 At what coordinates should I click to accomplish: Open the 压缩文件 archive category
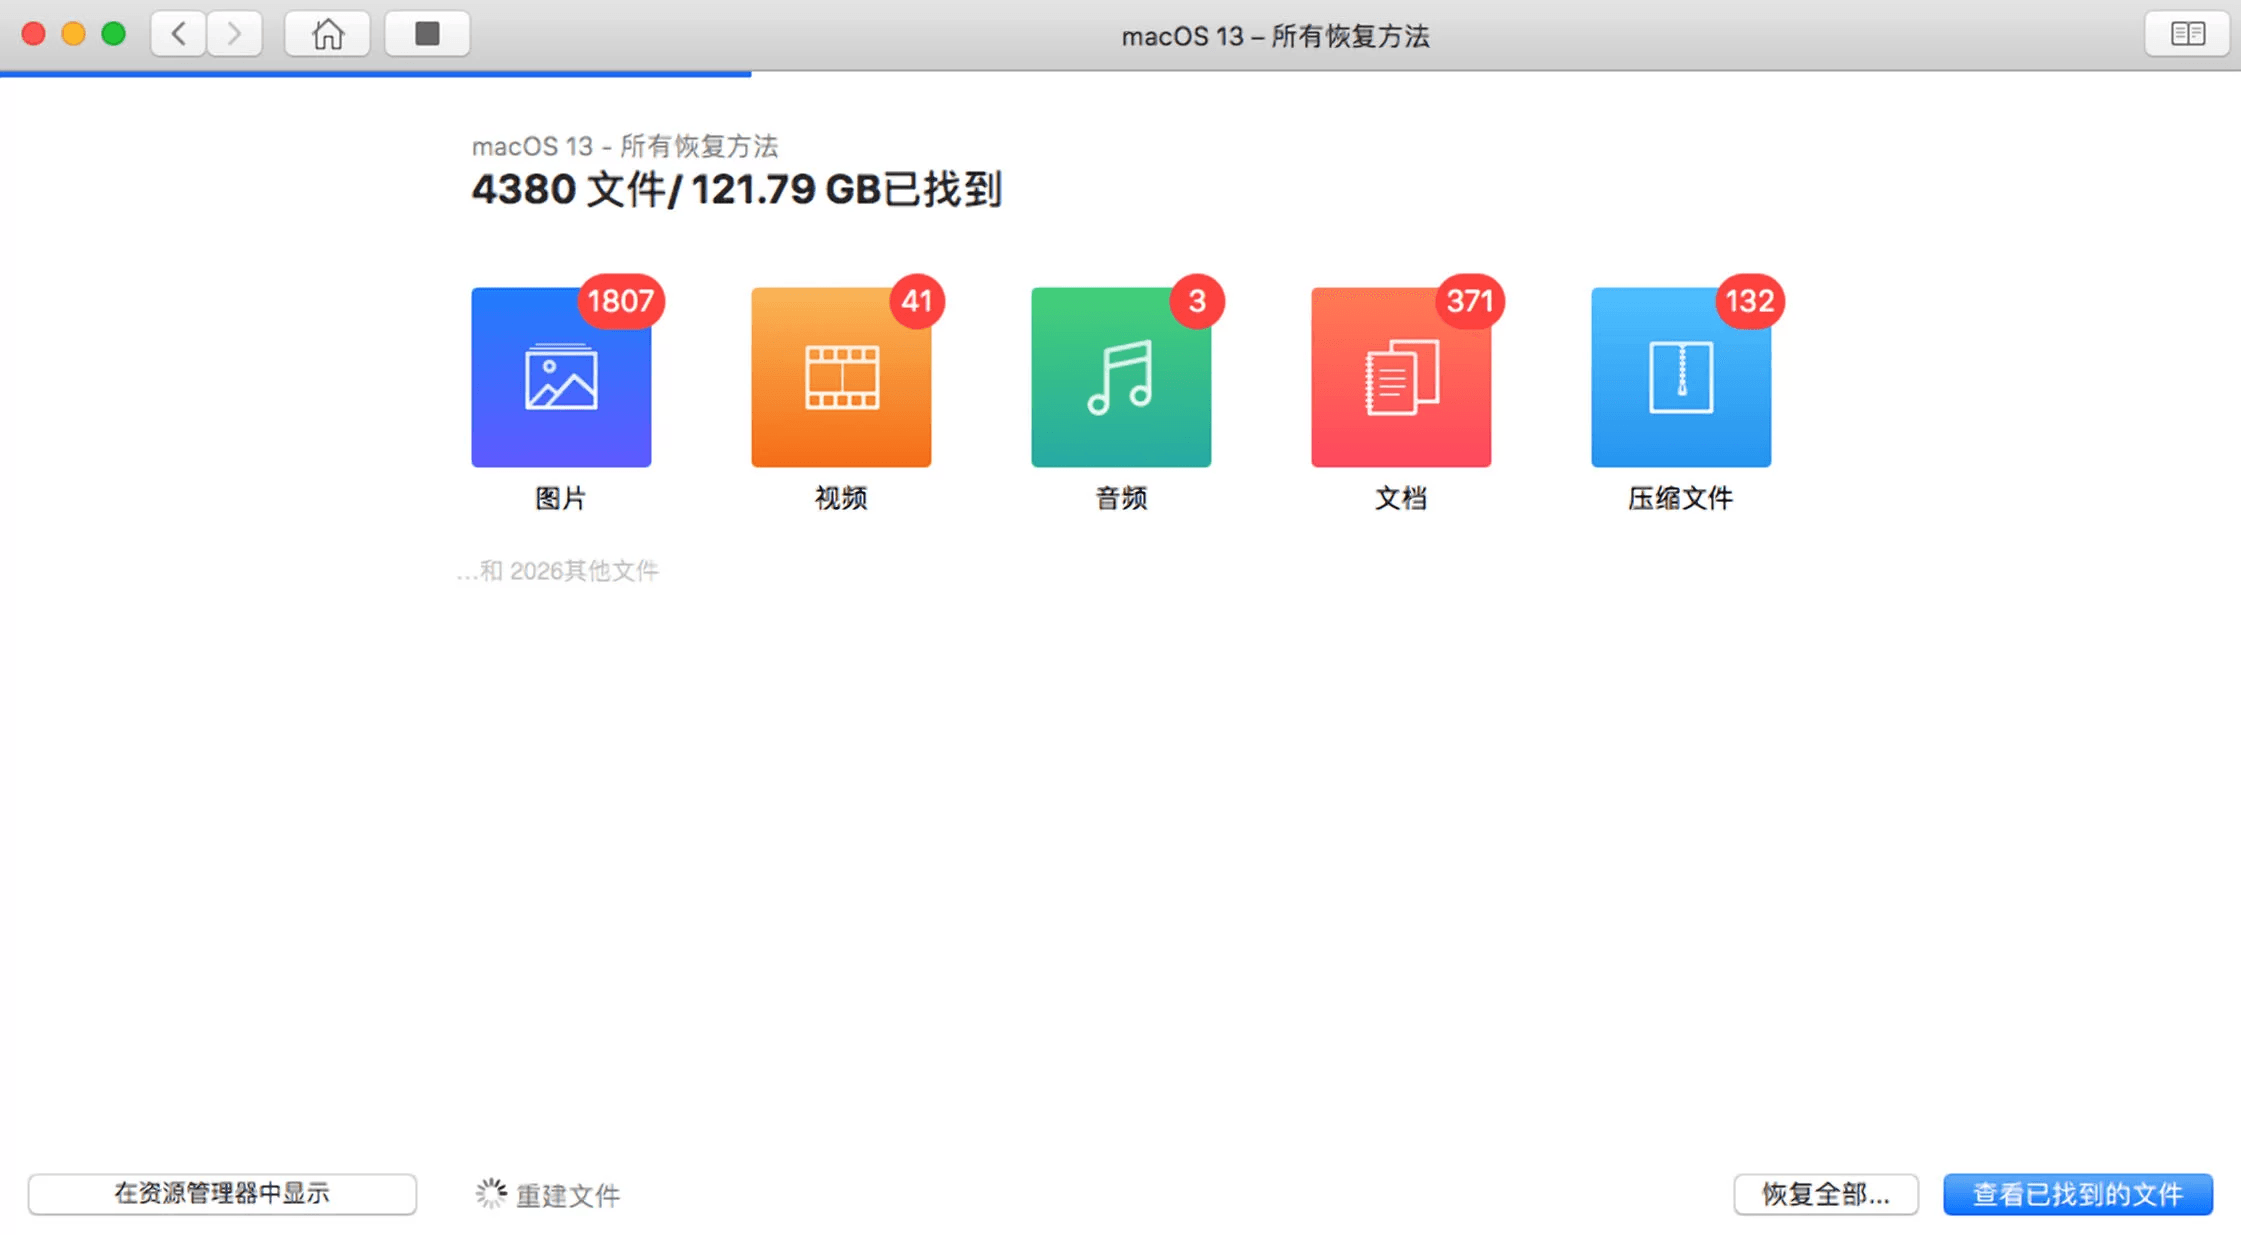pos(1680,377)
